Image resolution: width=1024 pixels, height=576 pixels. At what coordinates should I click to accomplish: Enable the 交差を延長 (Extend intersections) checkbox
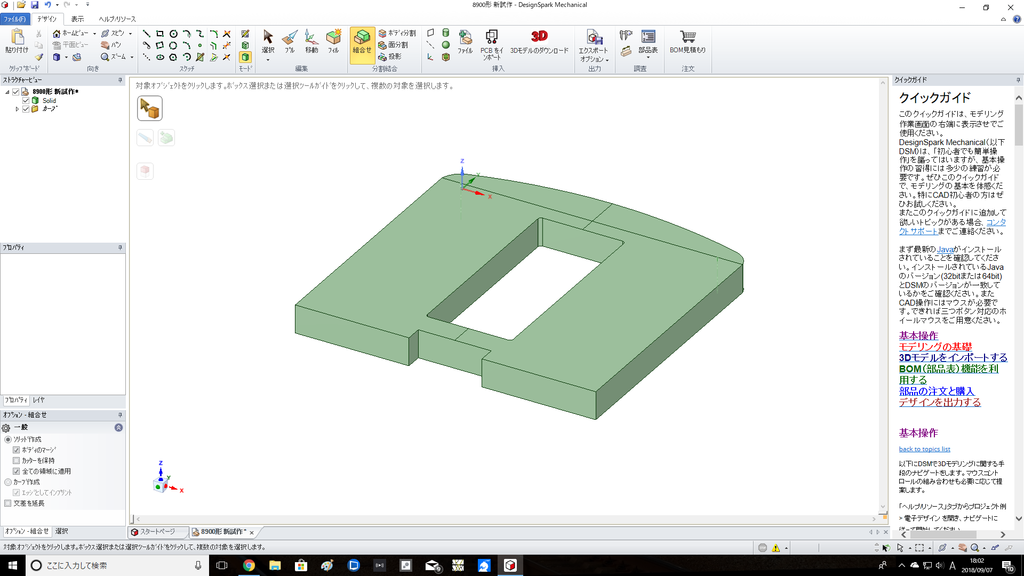tap(8, 504)
